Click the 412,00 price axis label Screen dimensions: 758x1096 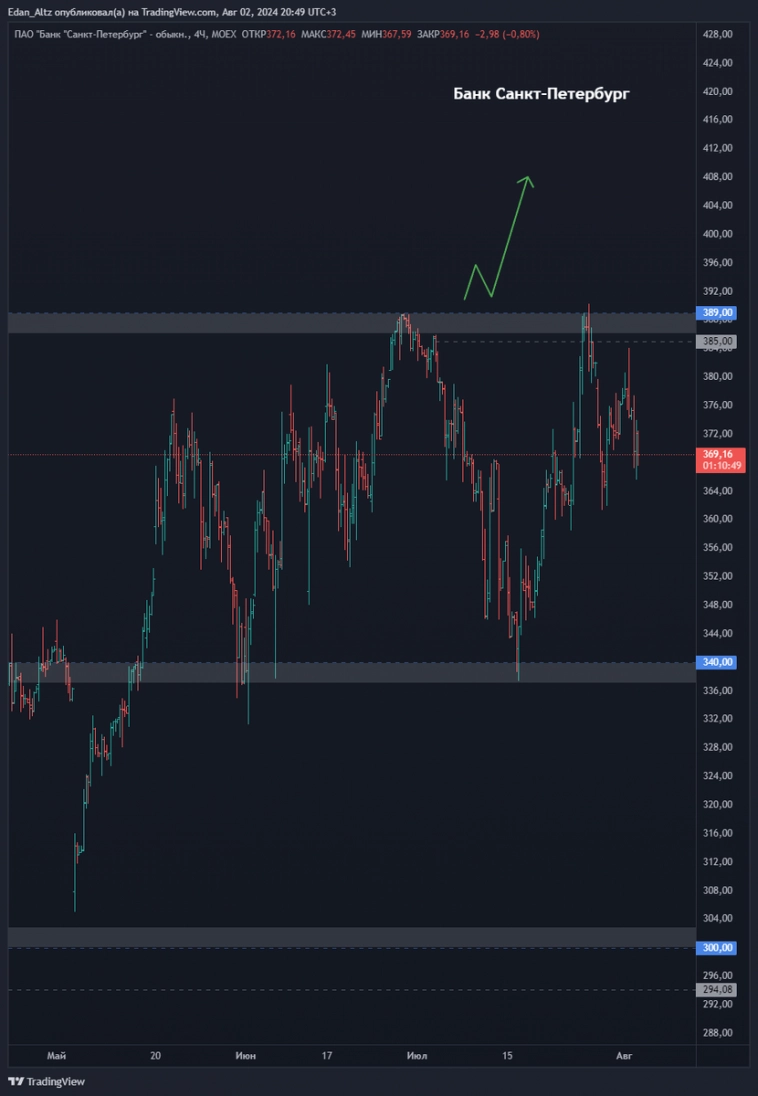coord(718,148)
